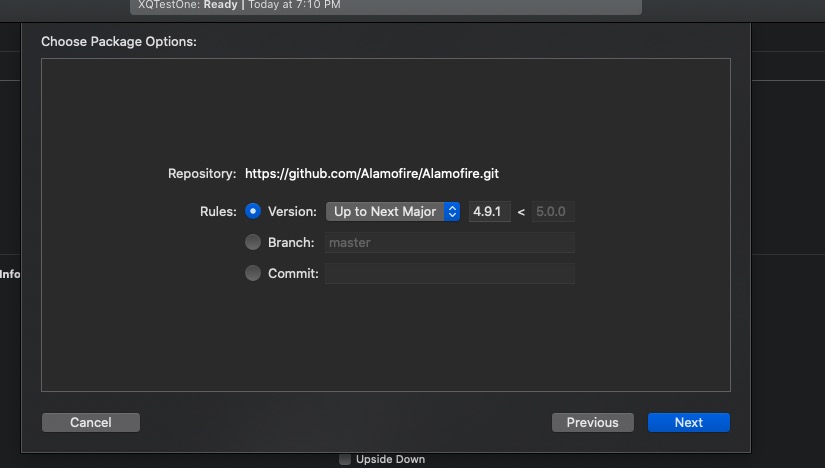Viewport: 825px width, 468px height.
Task: Select the Commit rule radio button
Action: click(x=253, y=273)
